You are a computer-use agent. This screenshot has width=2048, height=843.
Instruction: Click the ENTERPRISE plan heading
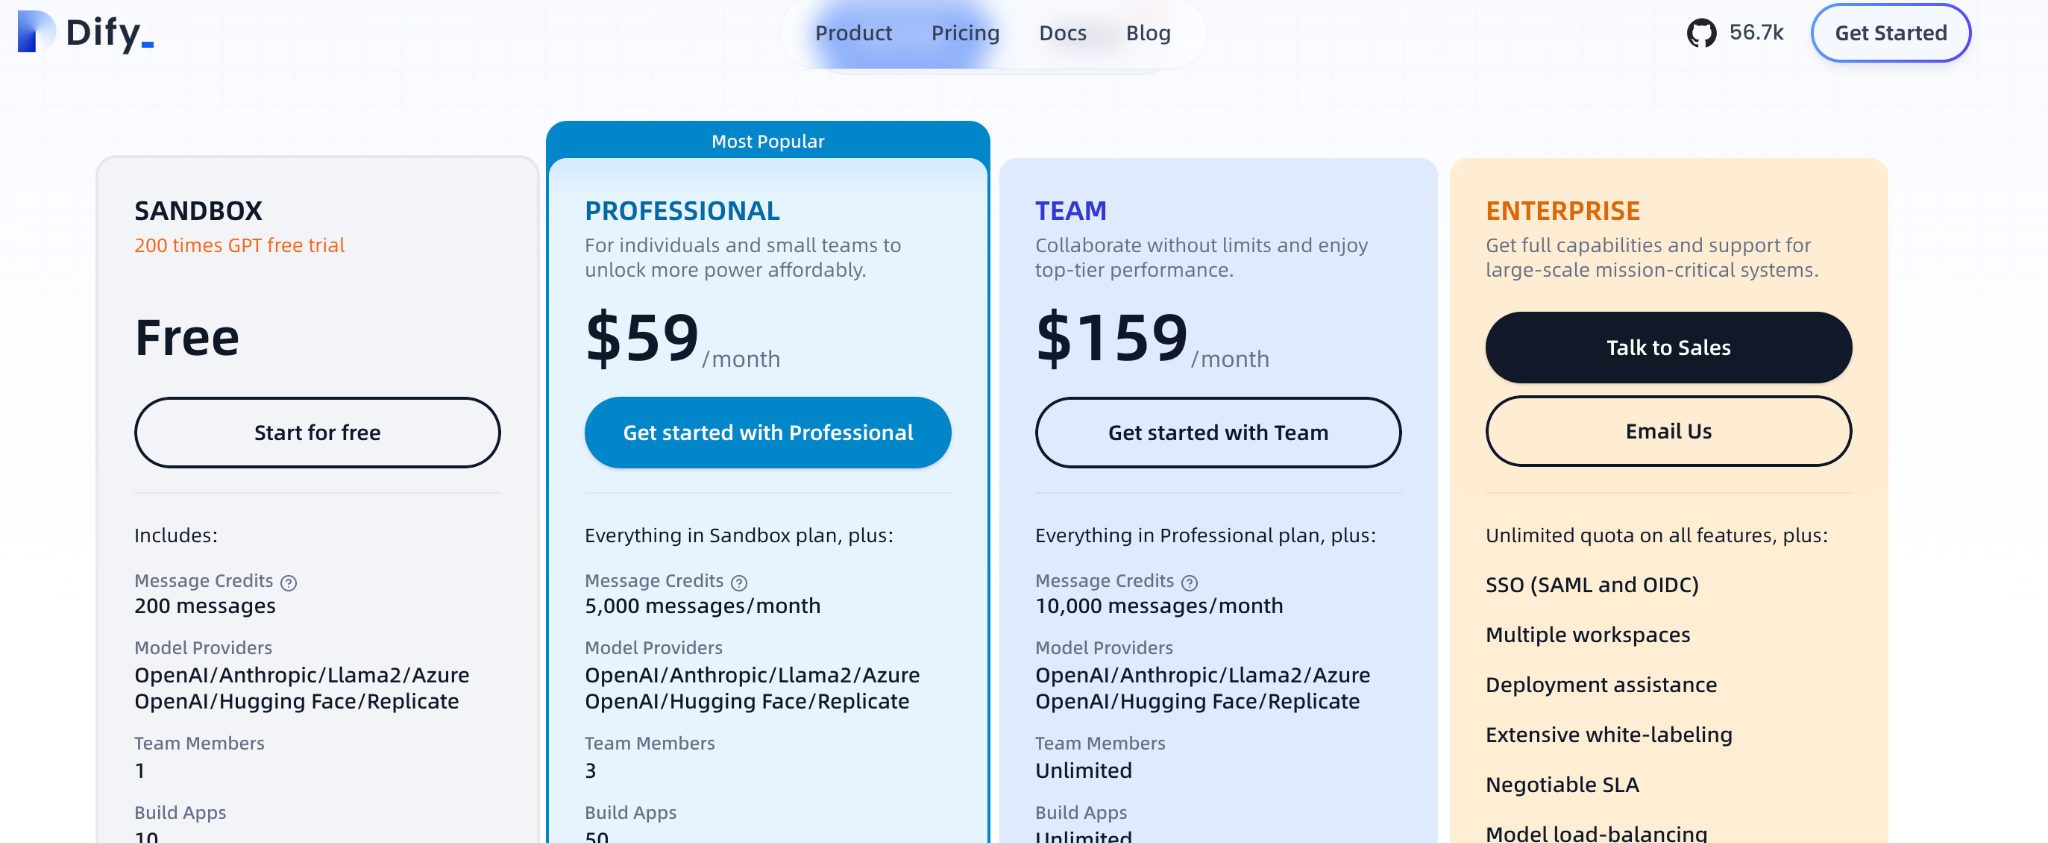pos(1562,211)
